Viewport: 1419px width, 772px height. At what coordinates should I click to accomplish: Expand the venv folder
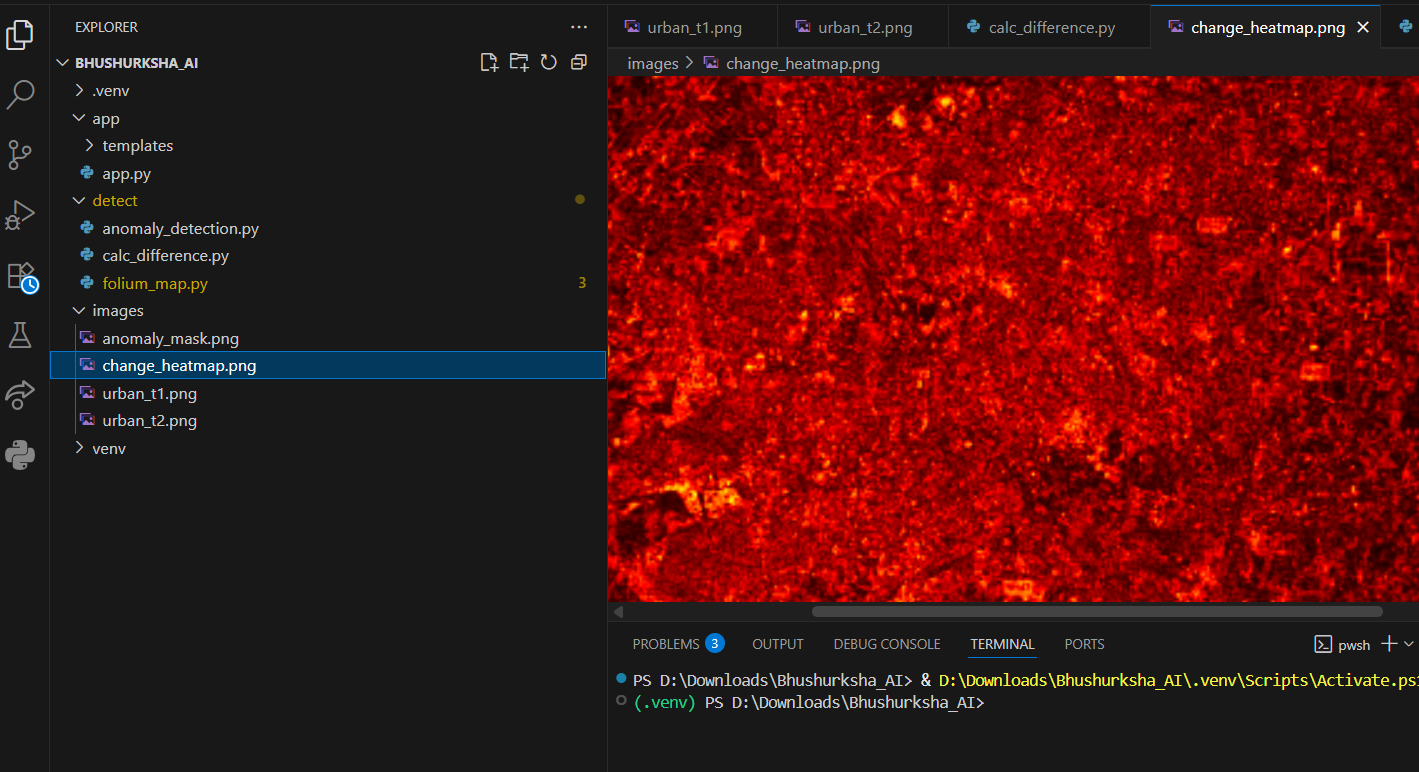click(80, 448)
